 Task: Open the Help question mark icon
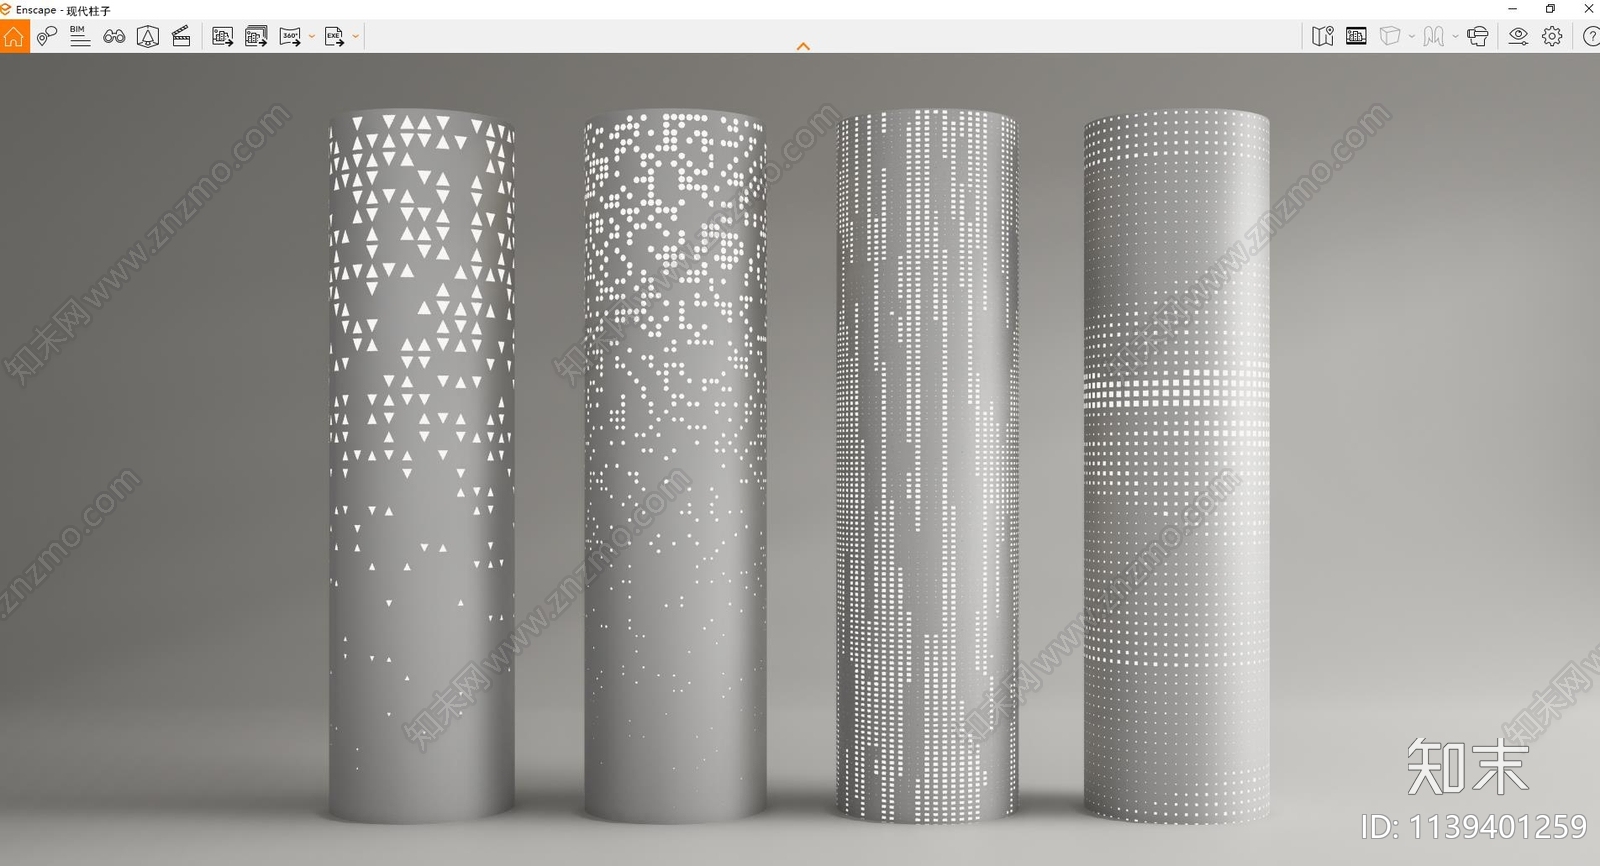[1590, 37]
